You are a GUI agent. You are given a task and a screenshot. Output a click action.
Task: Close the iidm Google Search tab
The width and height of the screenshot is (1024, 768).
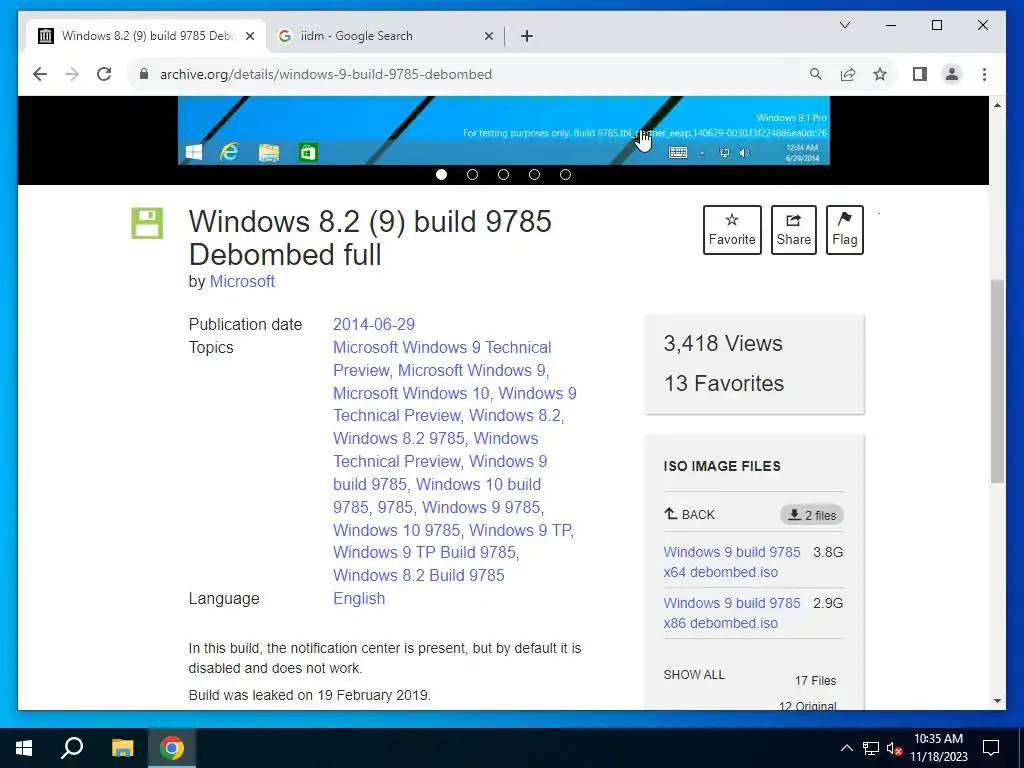pos(488,37)
